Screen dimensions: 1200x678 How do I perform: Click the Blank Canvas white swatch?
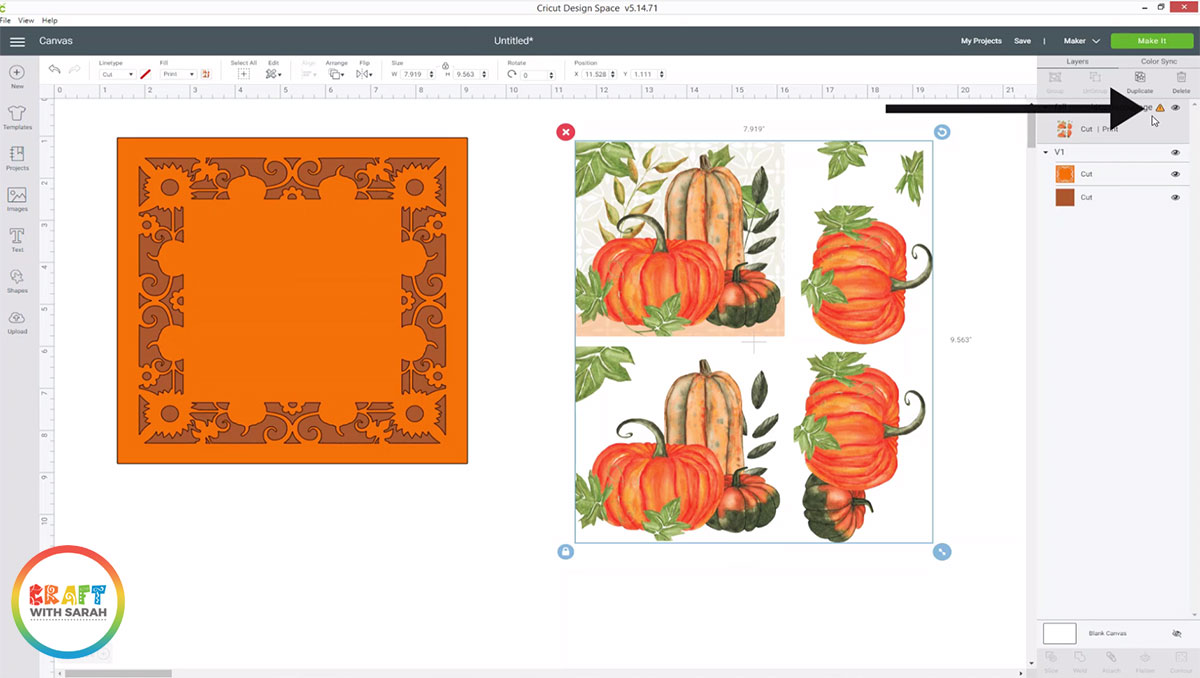[x=1060, y=633]
